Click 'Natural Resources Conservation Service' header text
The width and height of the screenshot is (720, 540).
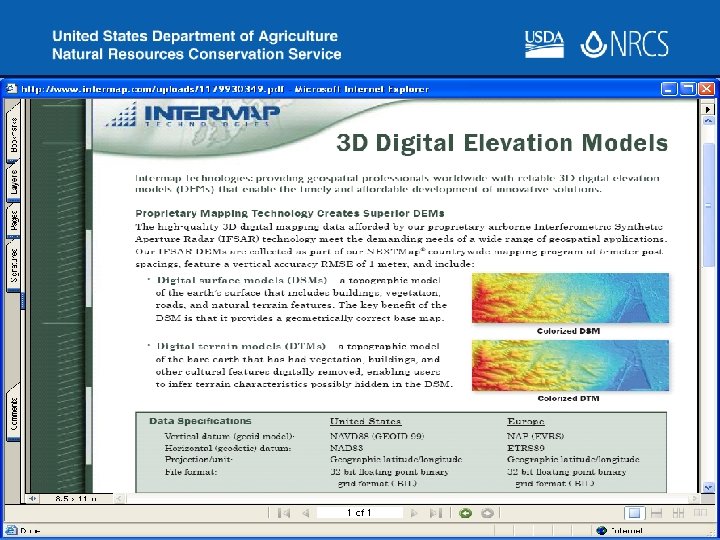coord(197,54)
